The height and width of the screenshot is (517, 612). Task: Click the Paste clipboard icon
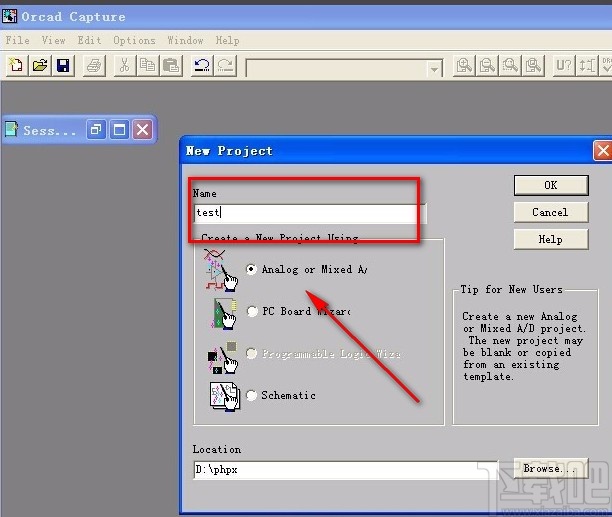(171, 65)
